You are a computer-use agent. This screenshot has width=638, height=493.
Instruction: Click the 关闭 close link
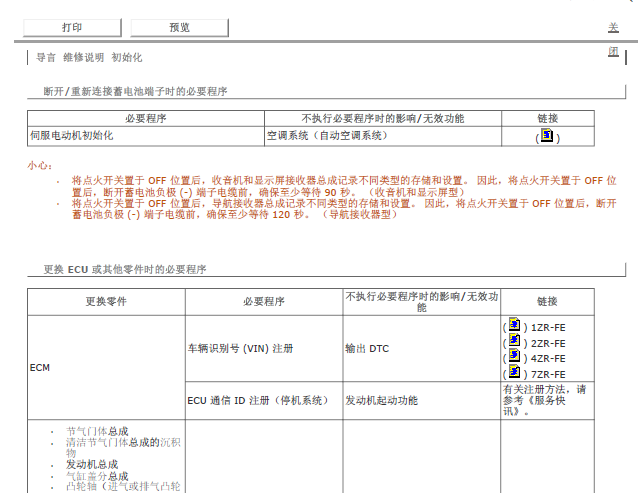[x=613, y=39]
